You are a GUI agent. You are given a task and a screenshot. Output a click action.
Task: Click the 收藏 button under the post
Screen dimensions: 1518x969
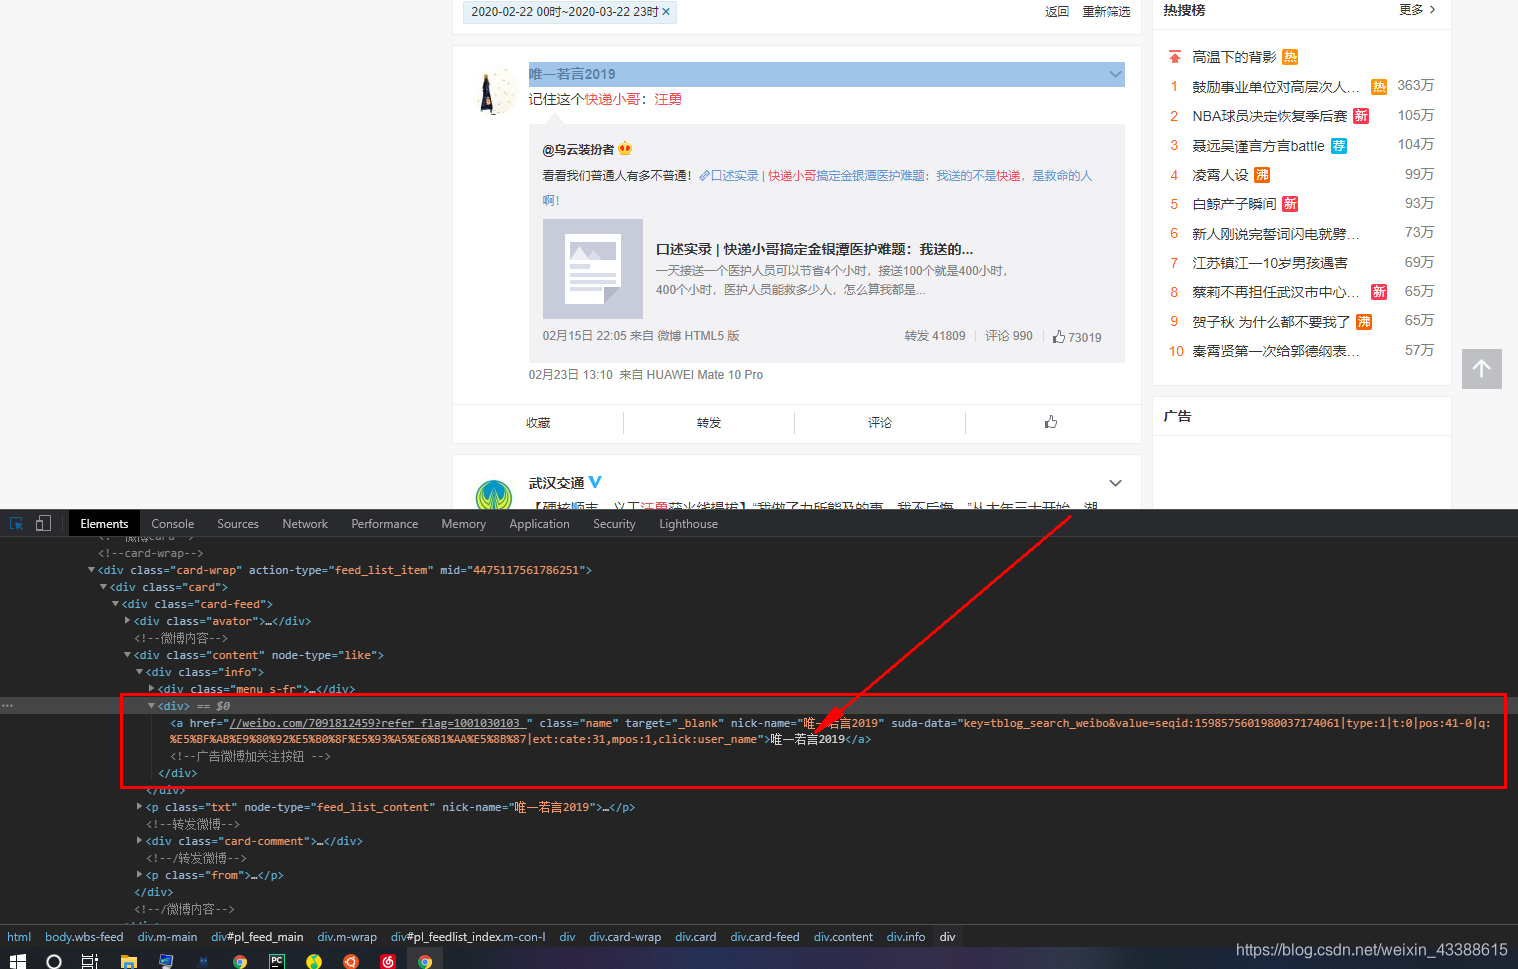tap(538, 423)
